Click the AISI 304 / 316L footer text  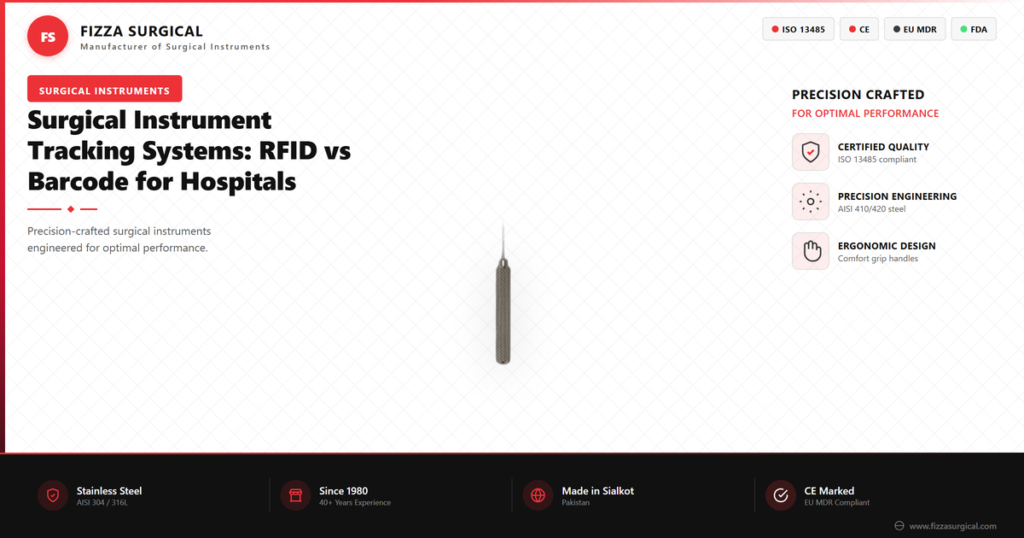[102, 503]
